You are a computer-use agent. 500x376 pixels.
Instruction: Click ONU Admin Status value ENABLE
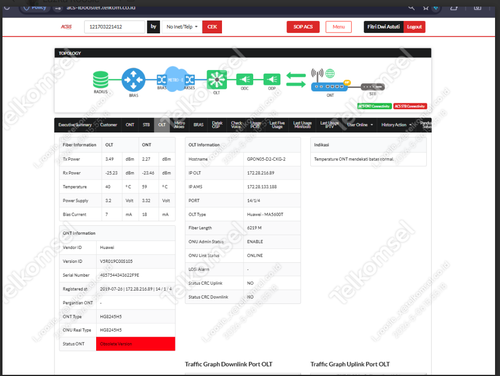tap(255, 242)
